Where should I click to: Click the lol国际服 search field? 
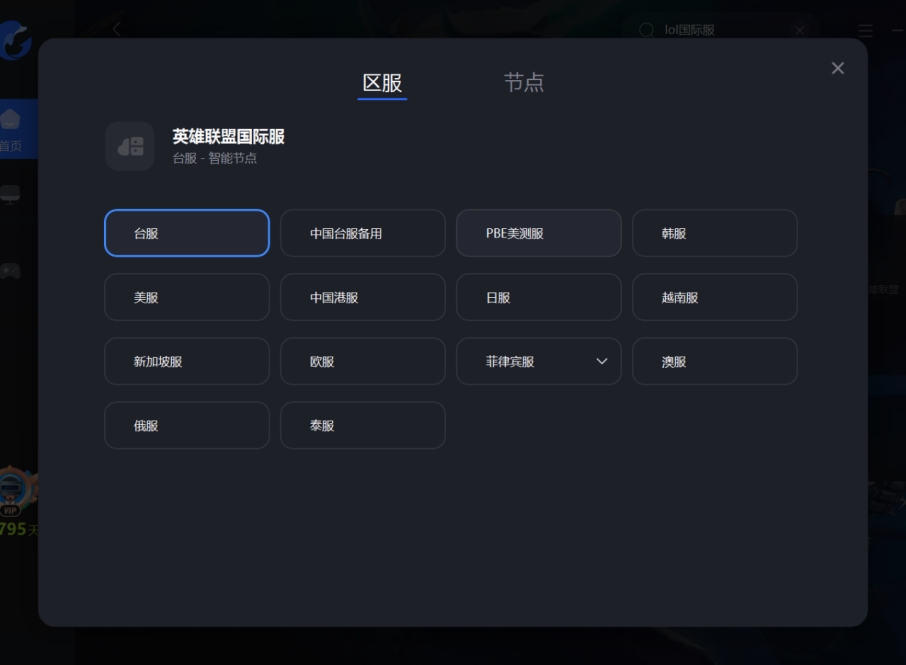(x=722, y=30)
